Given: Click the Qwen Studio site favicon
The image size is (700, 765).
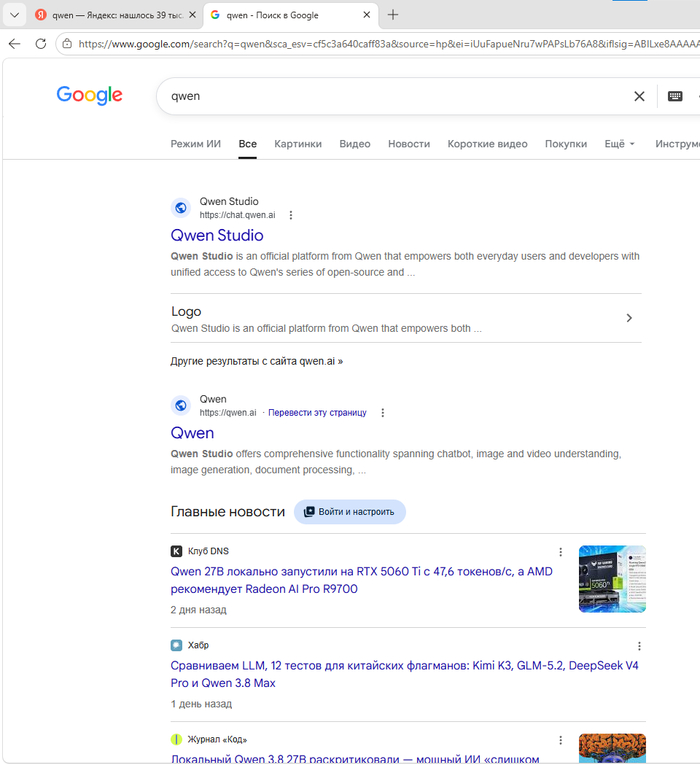Looking at the screenshot, I should pyautogui.click(x=180, y=208).
